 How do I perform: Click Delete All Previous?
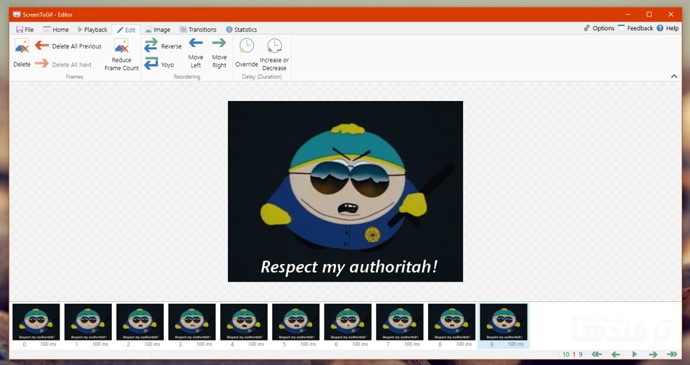[68, 46]
